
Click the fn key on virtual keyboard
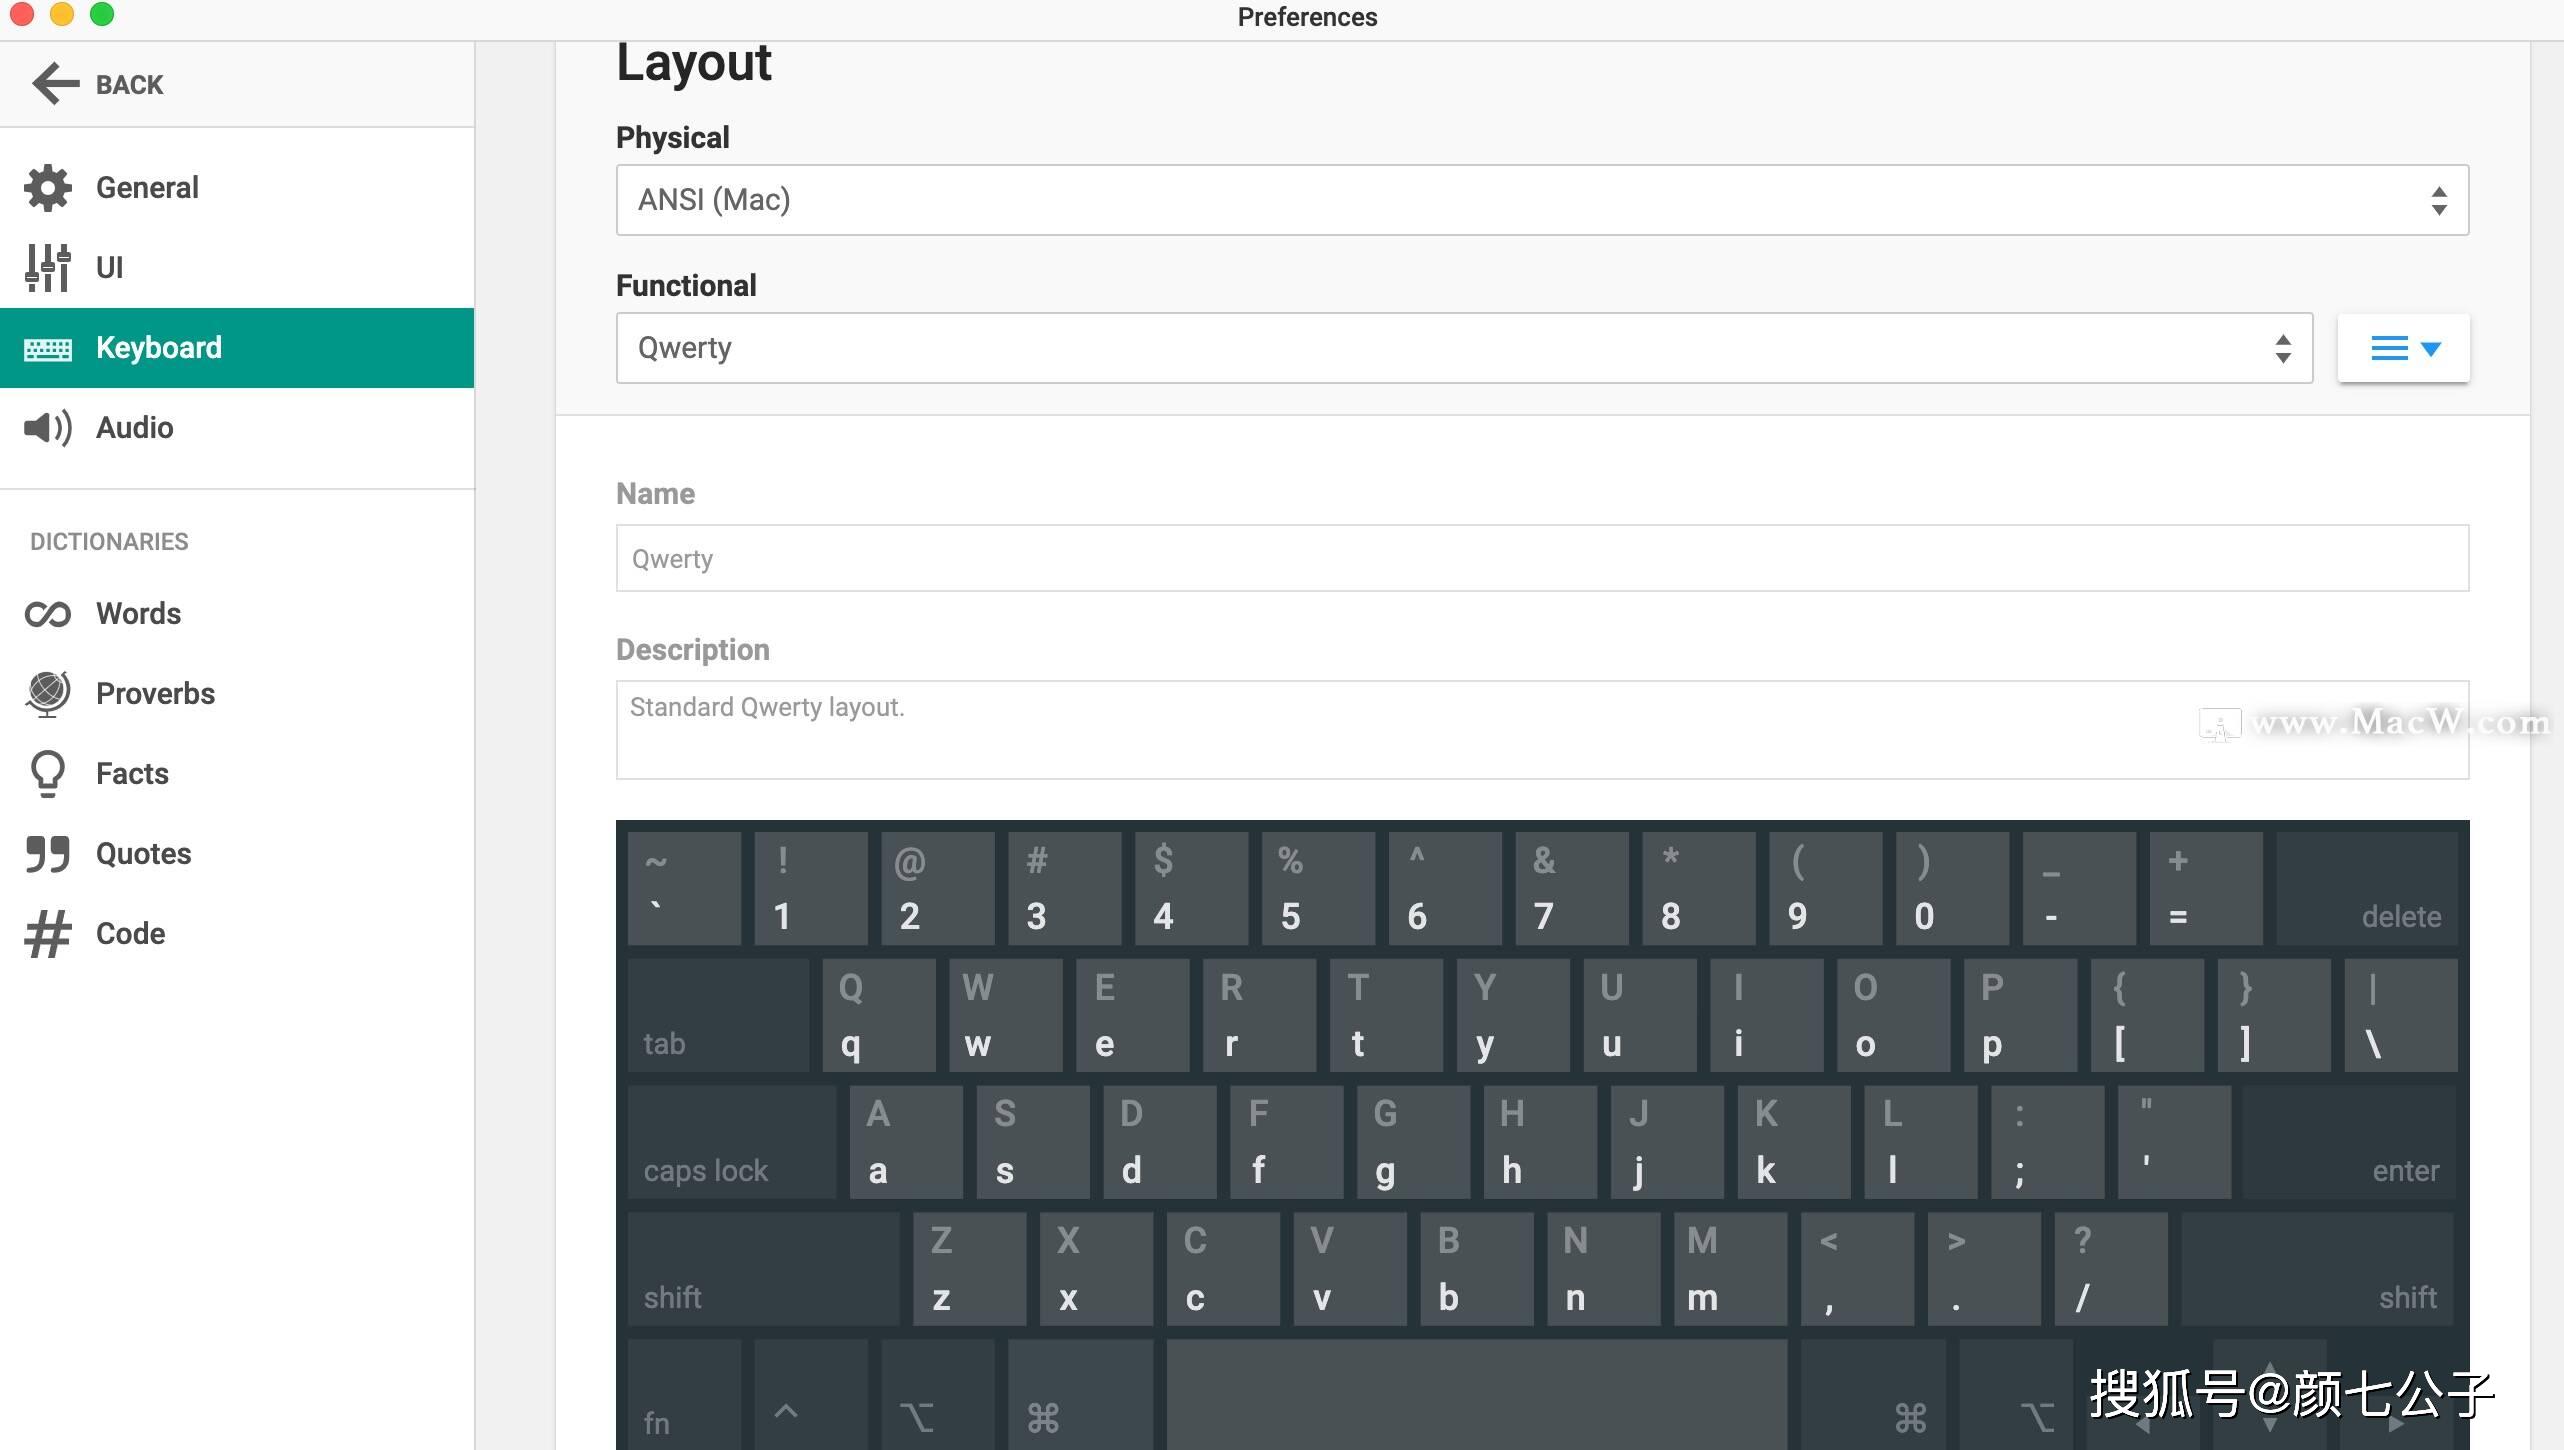684,1395
